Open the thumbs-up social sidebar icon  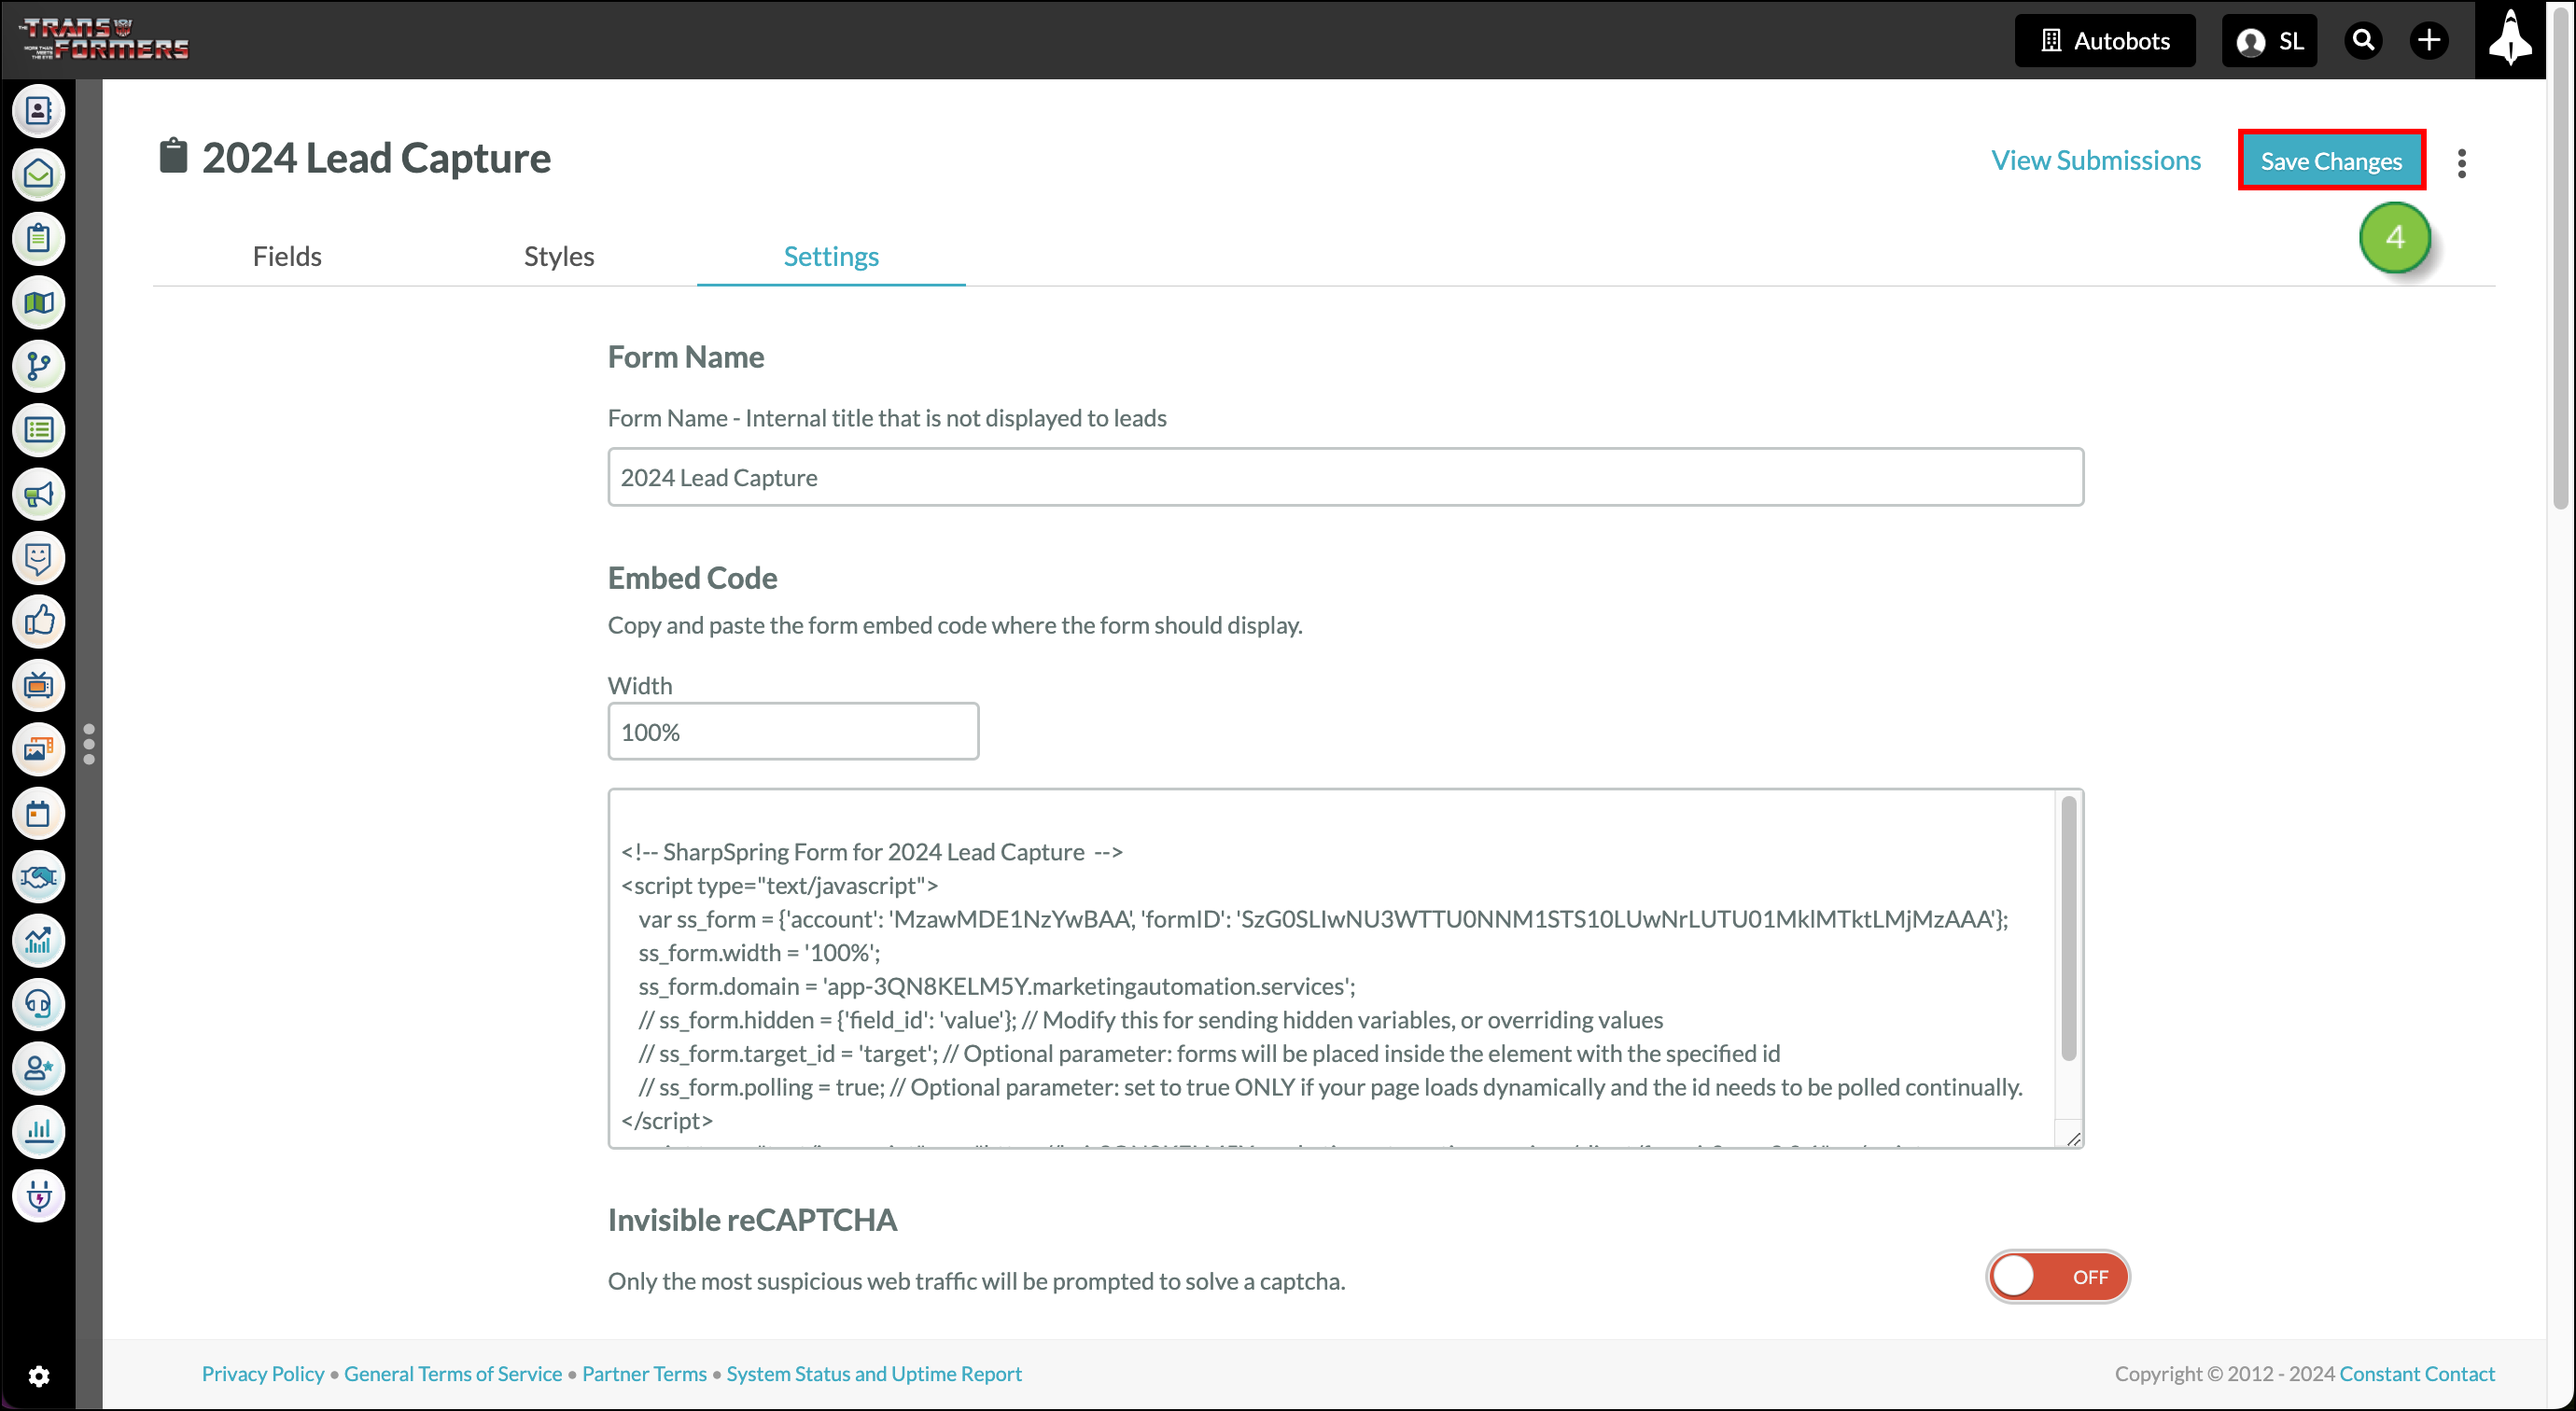[x=38, y=622]
